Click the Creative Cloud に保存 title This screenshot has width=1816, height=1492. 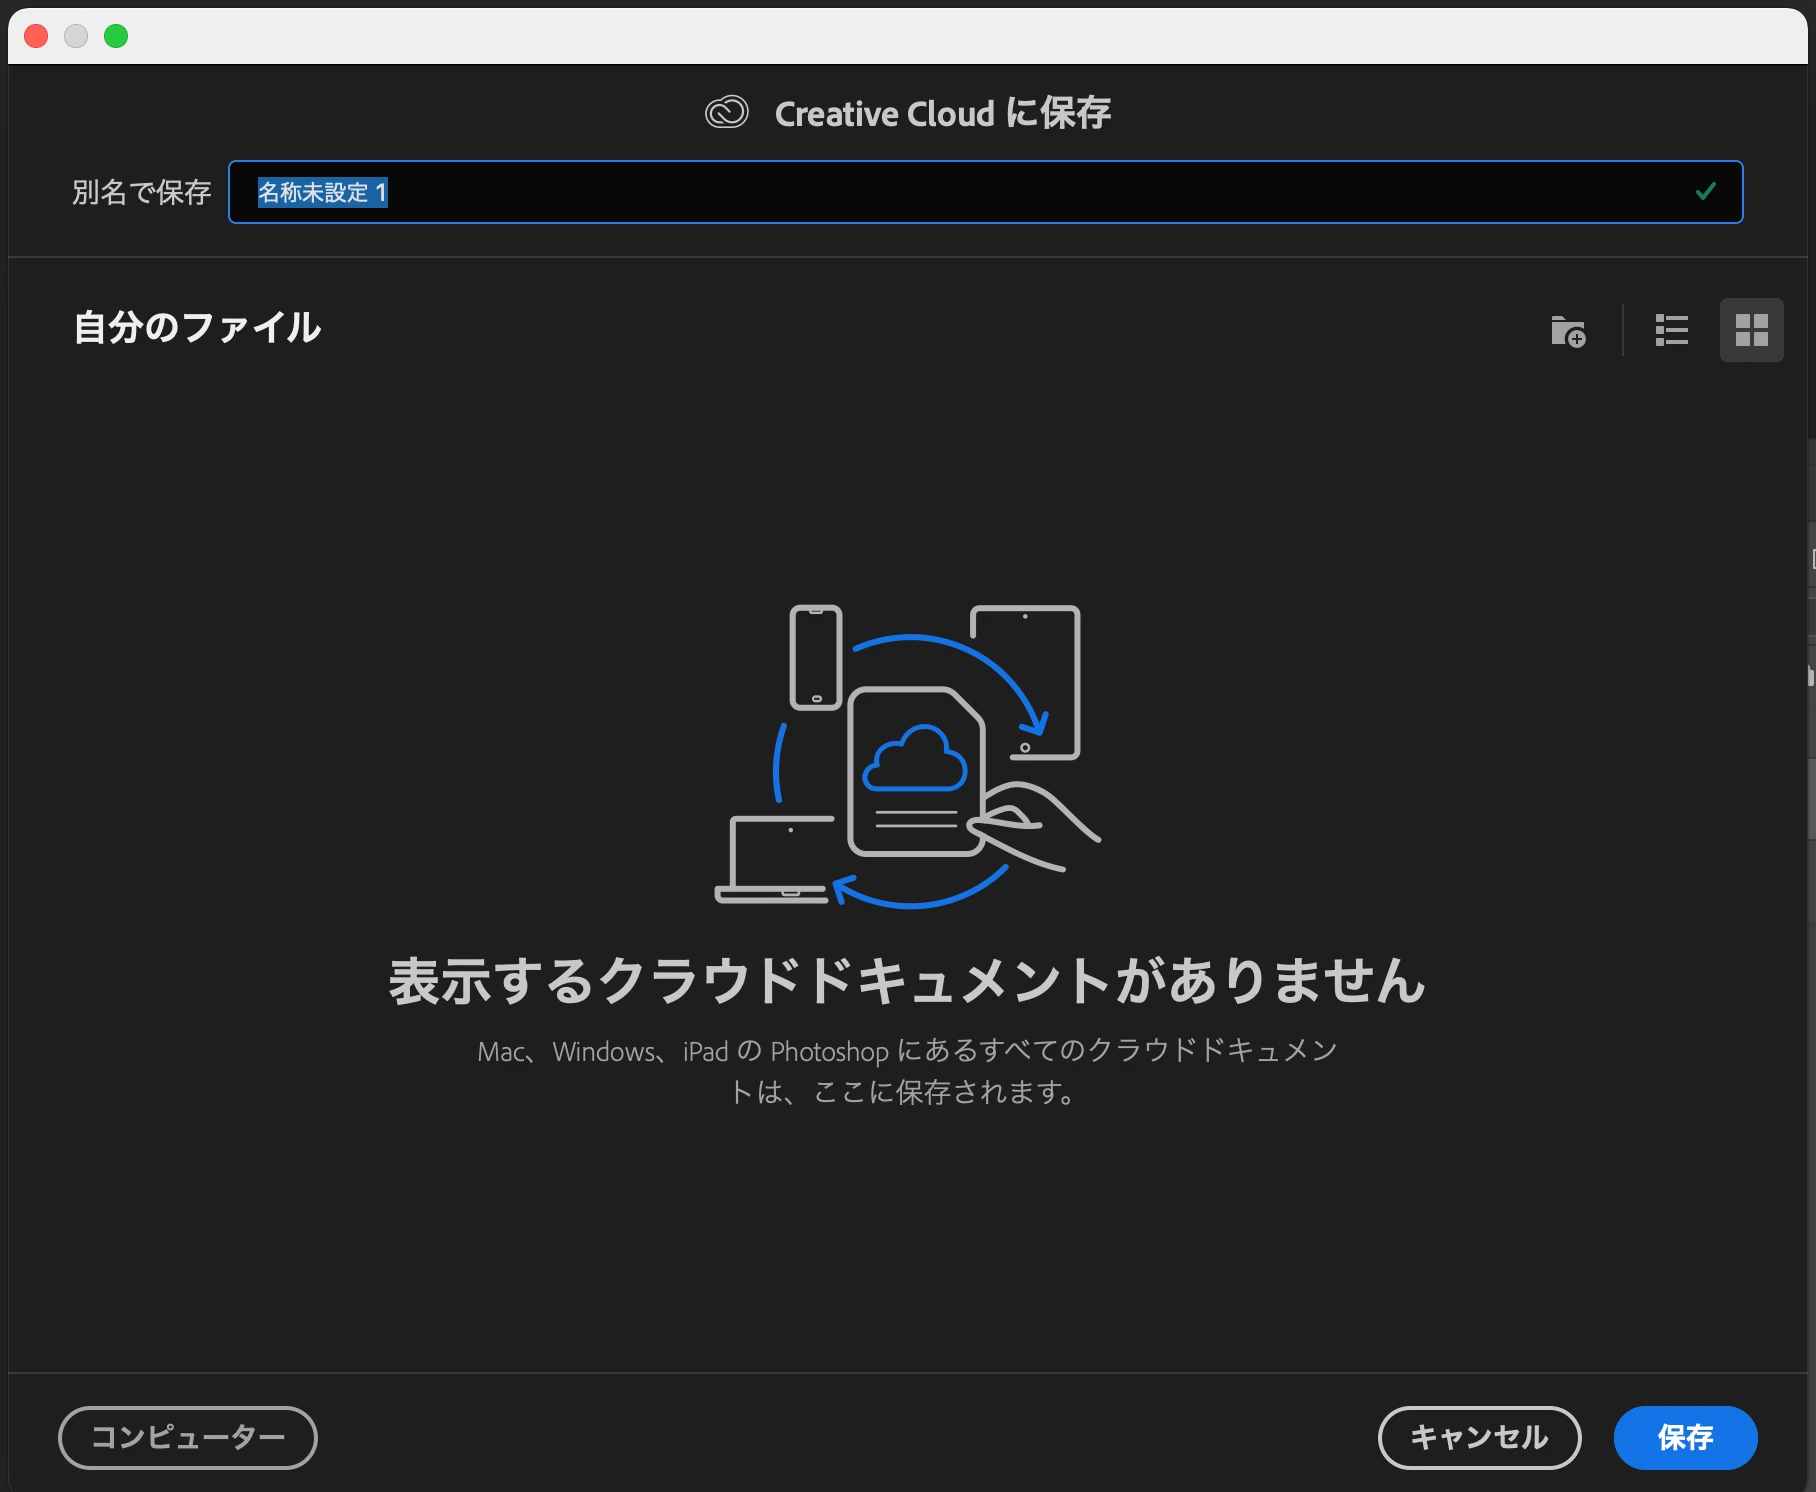[x=943, y=113]
